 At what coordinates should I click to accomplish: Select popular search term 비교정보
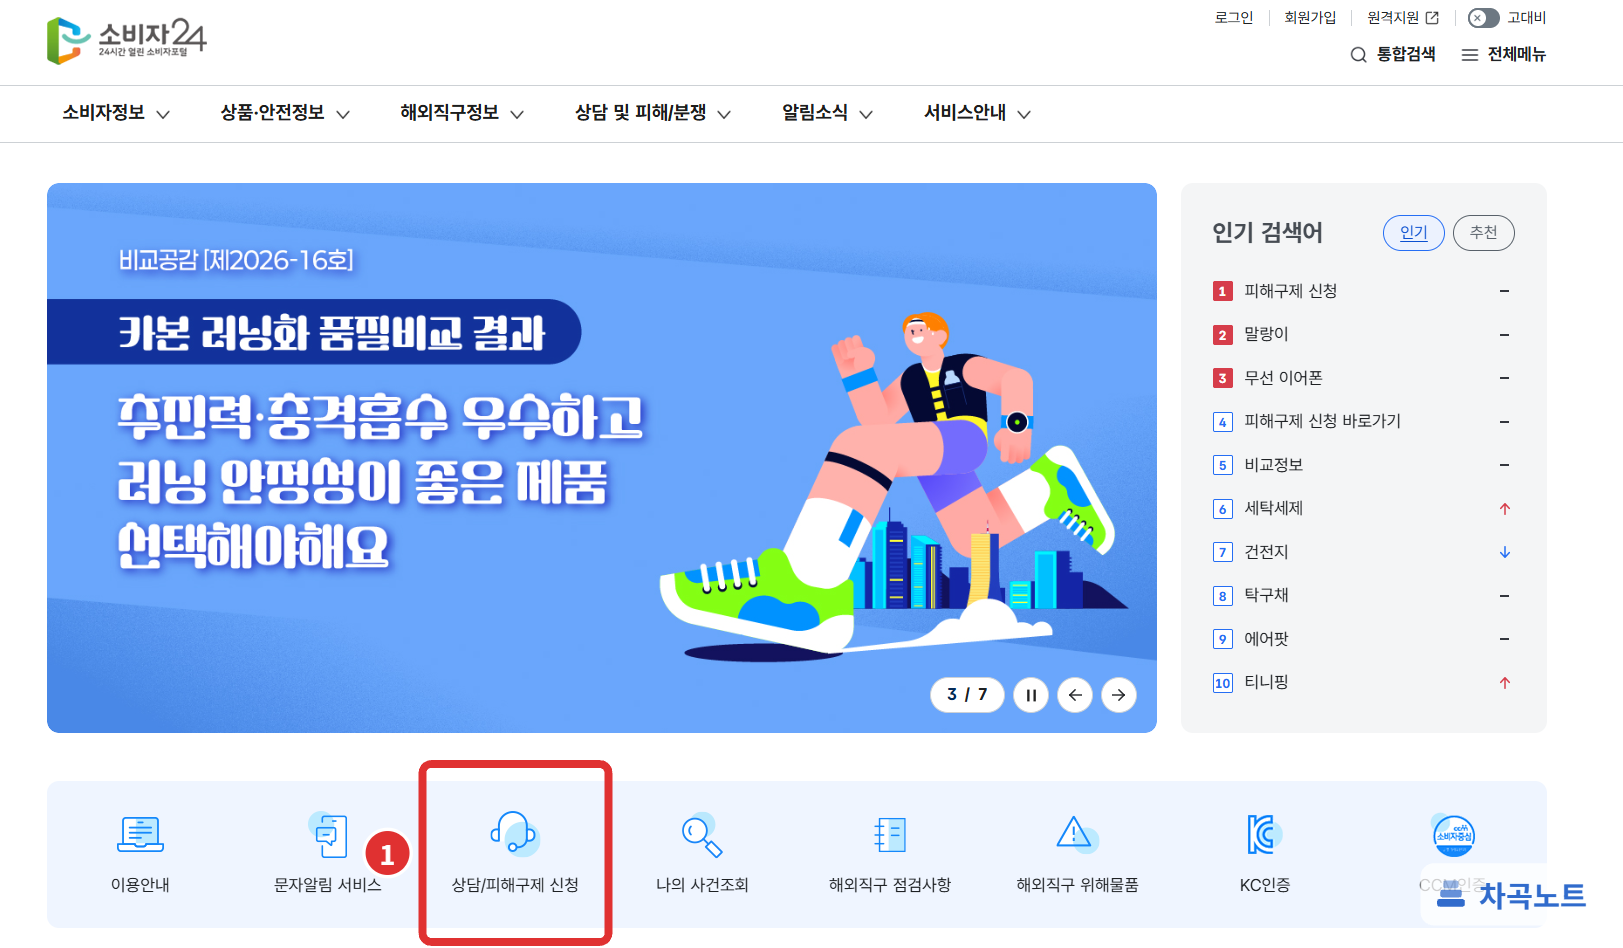(x=1273, y=465)
